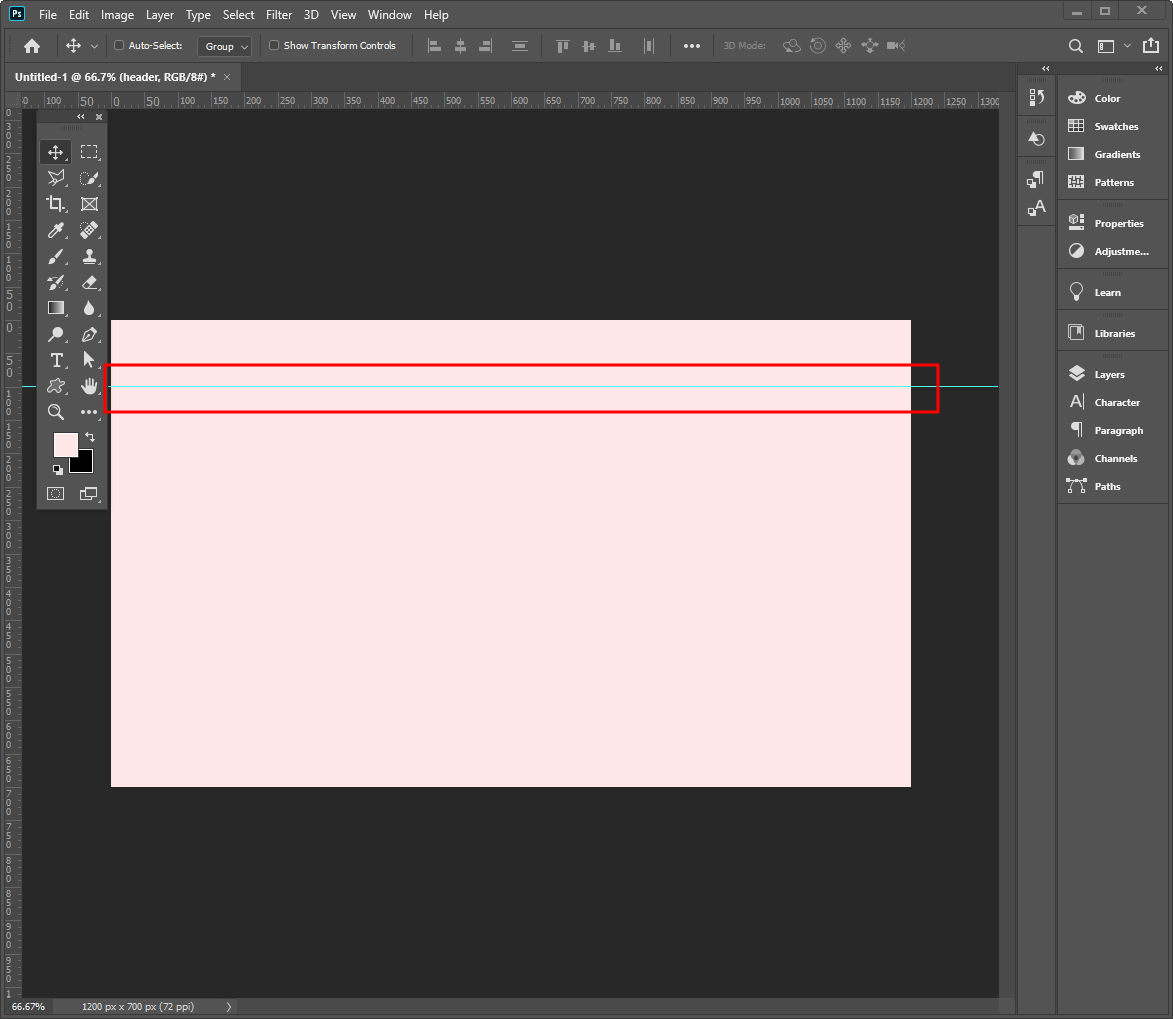Select the Custom Shape tool

point(55,386)
